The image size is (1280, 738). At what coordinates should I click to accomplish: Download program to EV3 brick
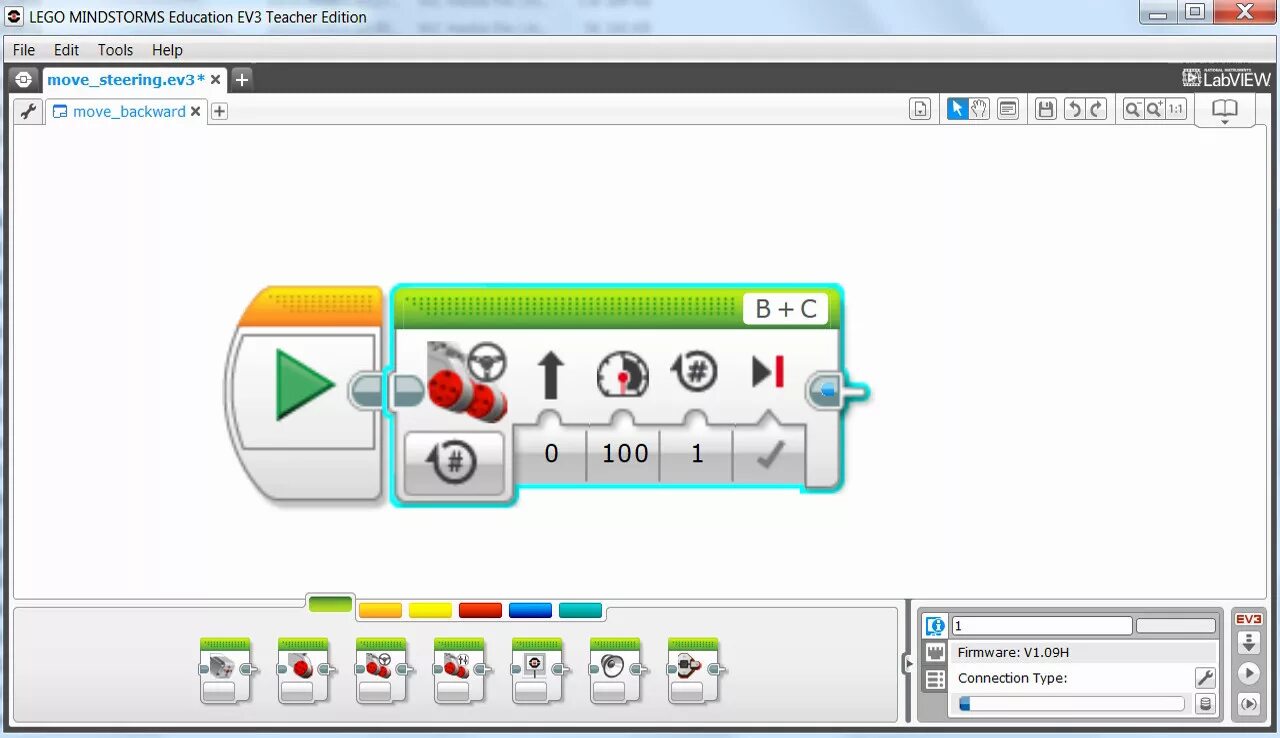[1248, 643]
